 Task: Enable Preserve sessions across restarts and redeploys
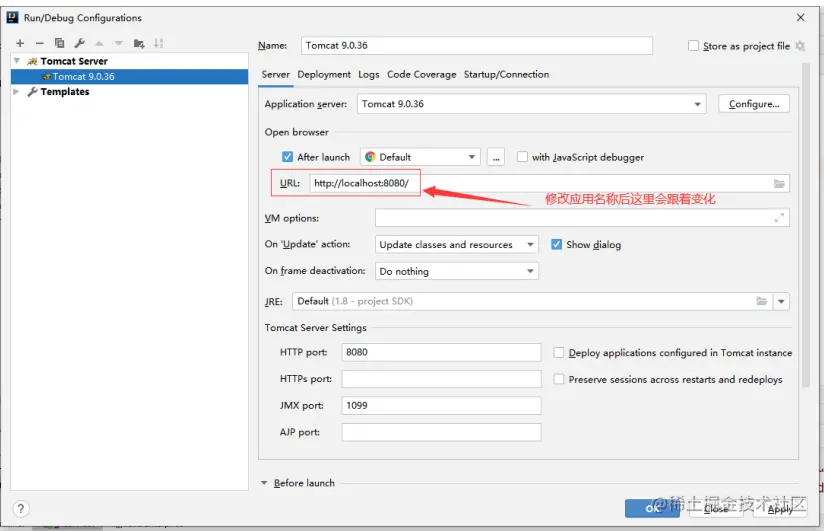559,379
